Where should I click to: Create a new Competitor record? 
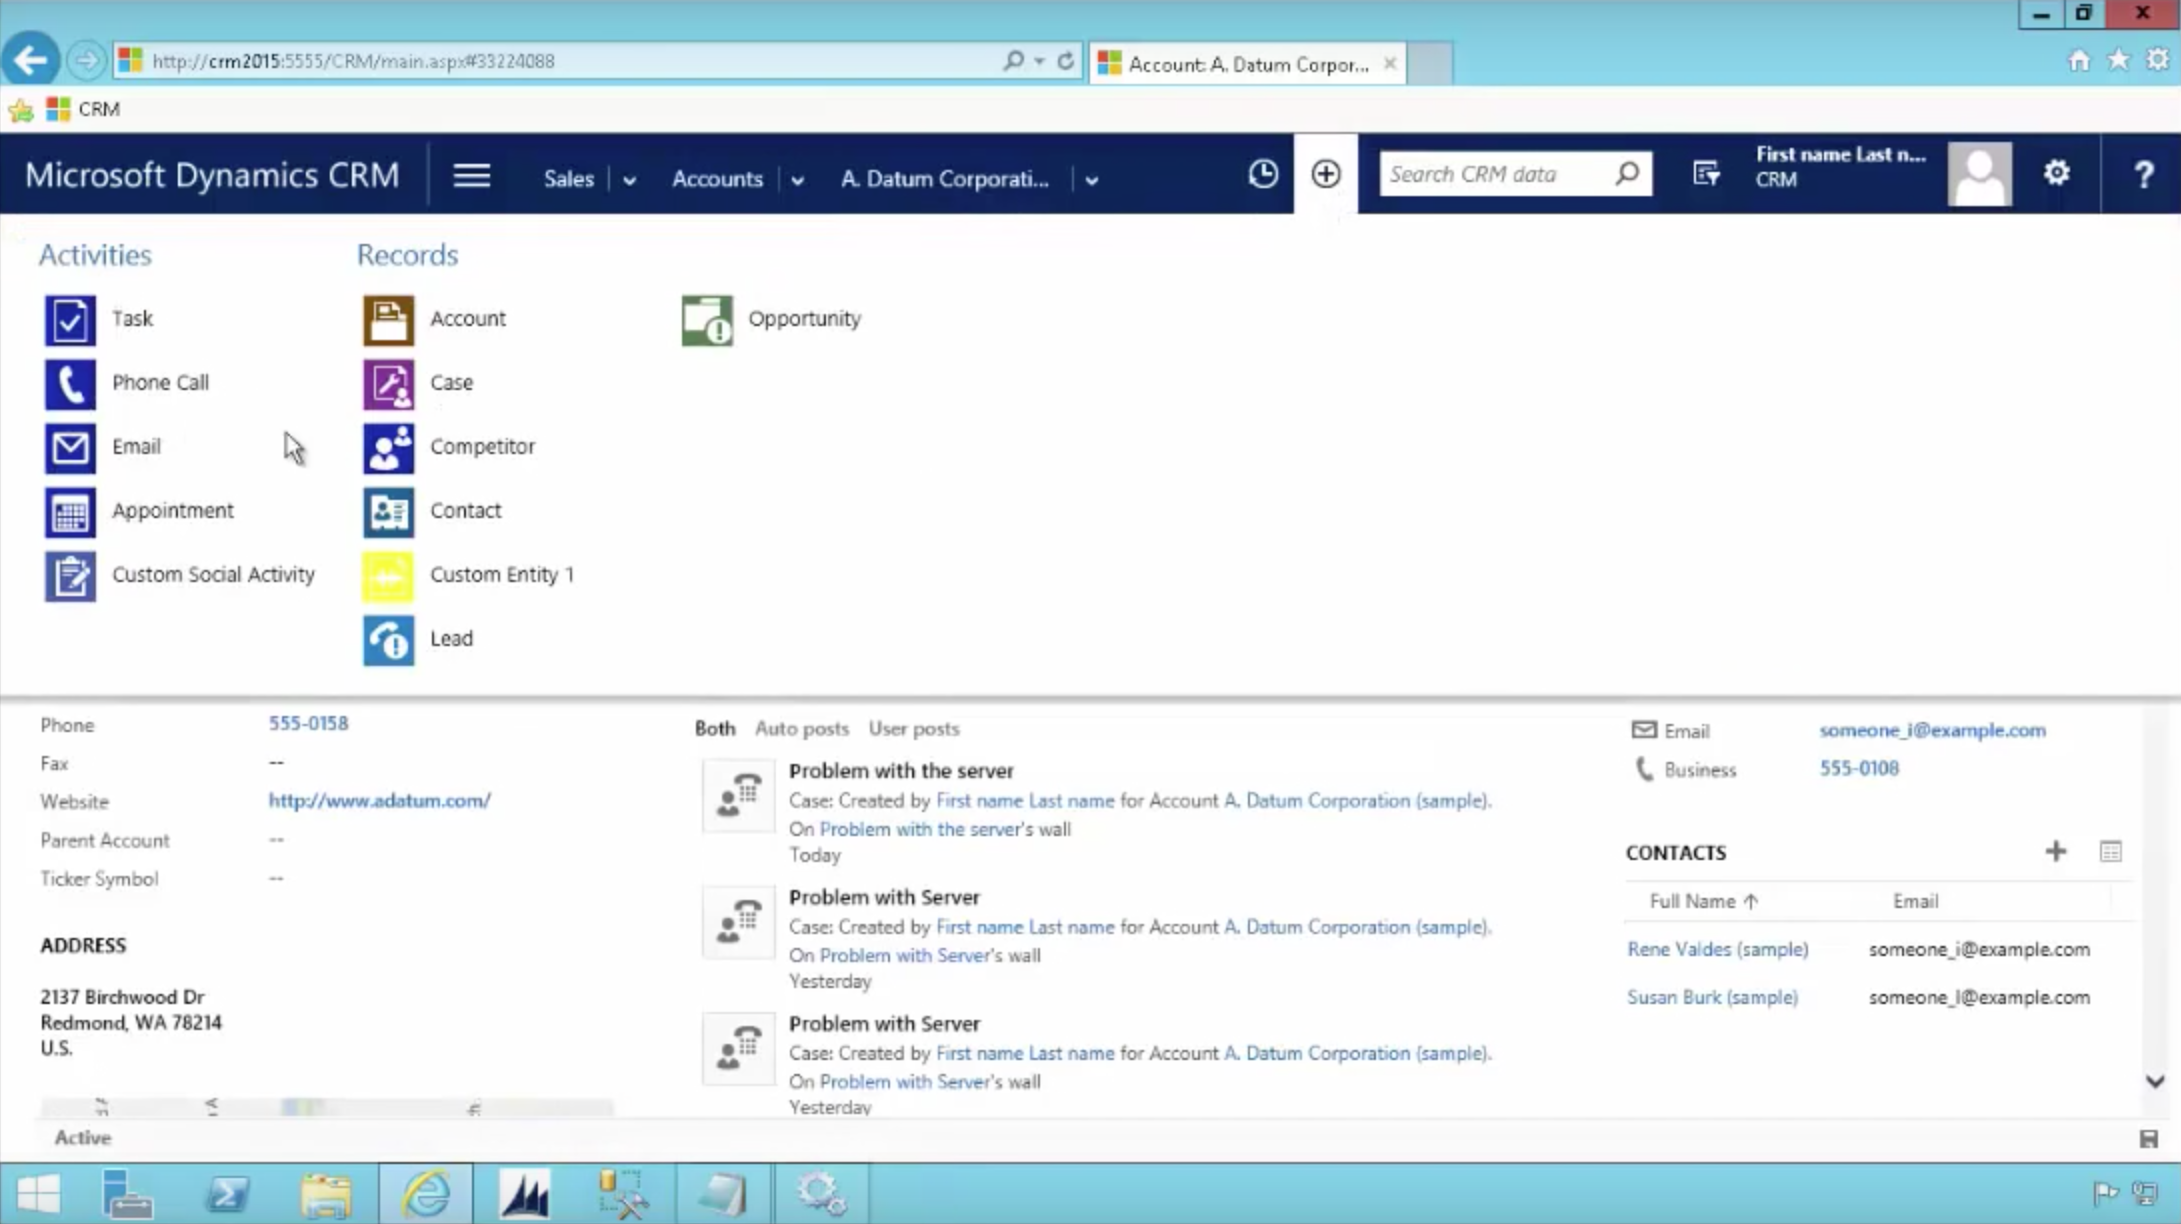point(449,447)
